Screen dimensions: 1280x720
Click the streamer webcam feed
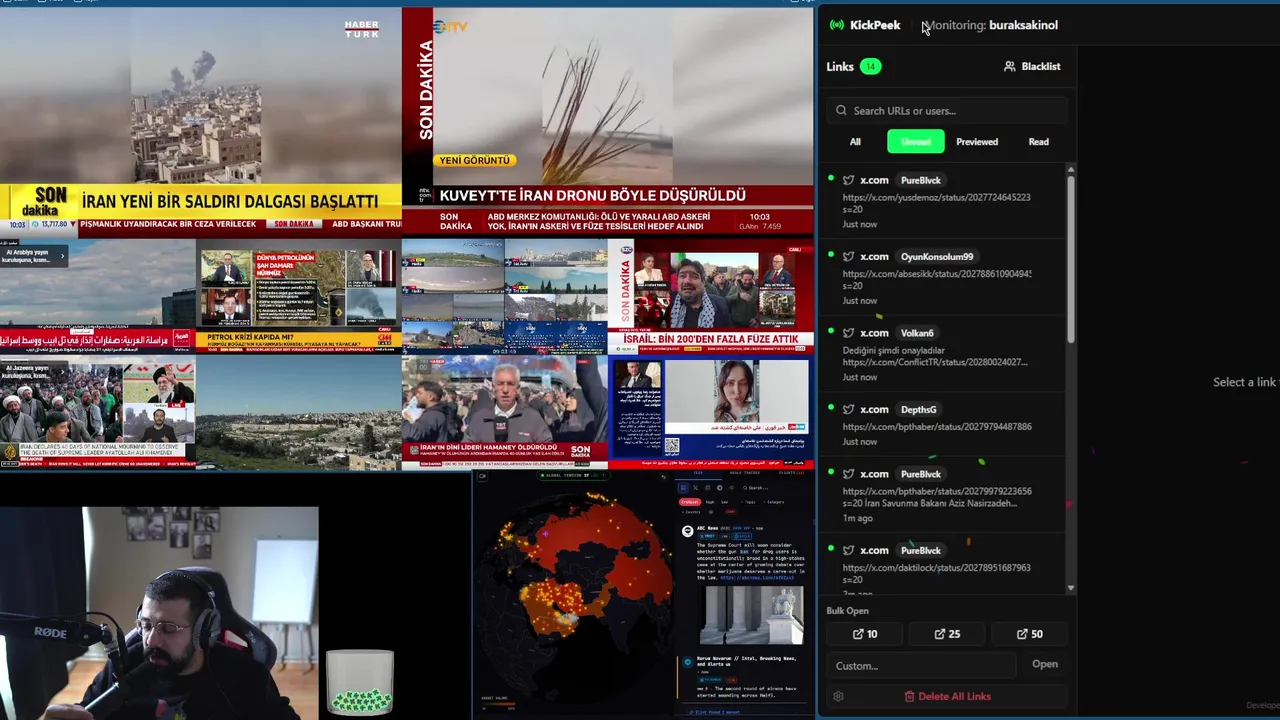coord(160,612)
